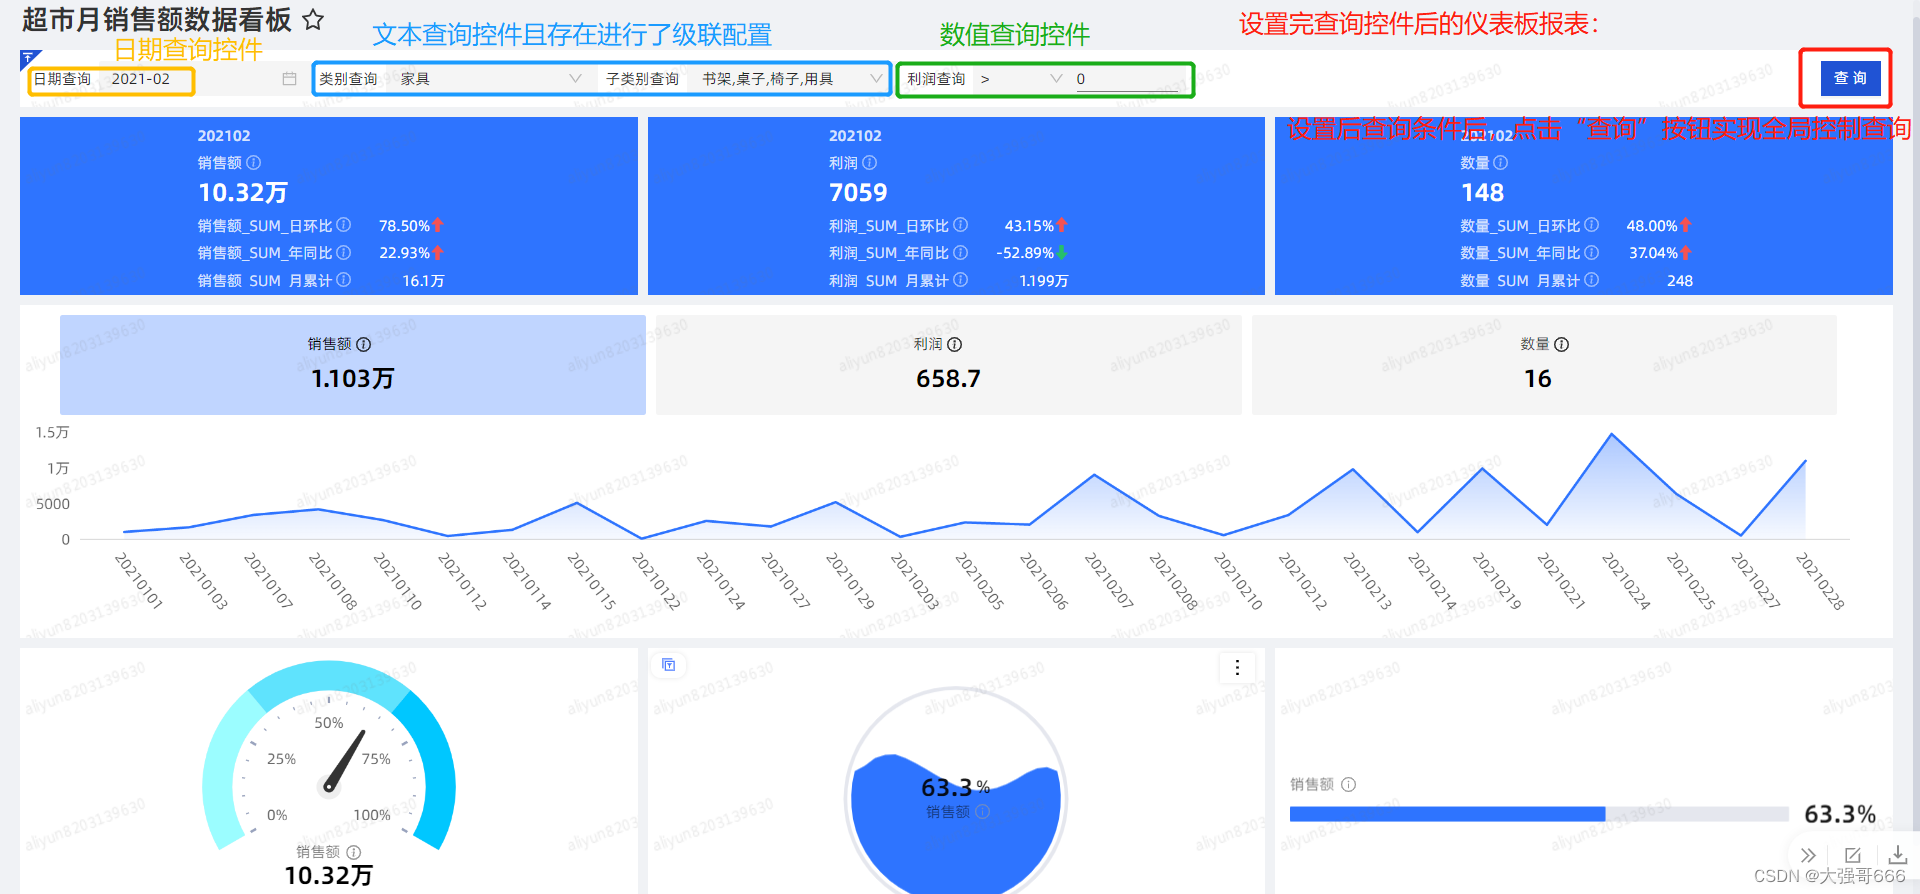This screenshot has width=1920, height=894.
Task: Click info icon next to 数量 in third card
Action: (x=1501, y=162)
